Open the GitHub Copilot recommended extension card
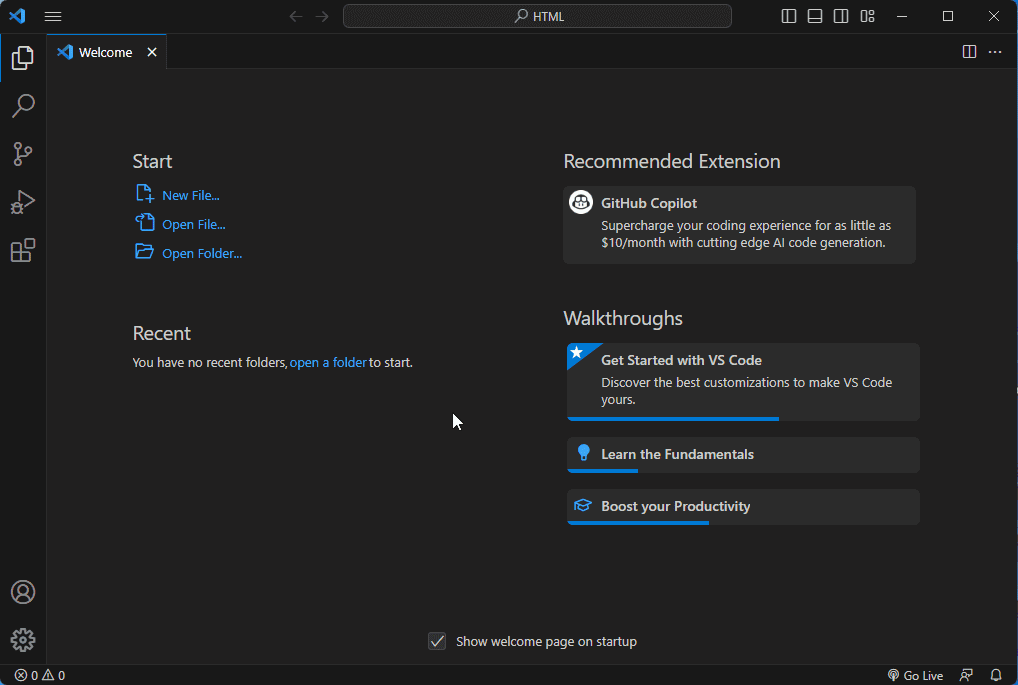 (x=739, y=225)
